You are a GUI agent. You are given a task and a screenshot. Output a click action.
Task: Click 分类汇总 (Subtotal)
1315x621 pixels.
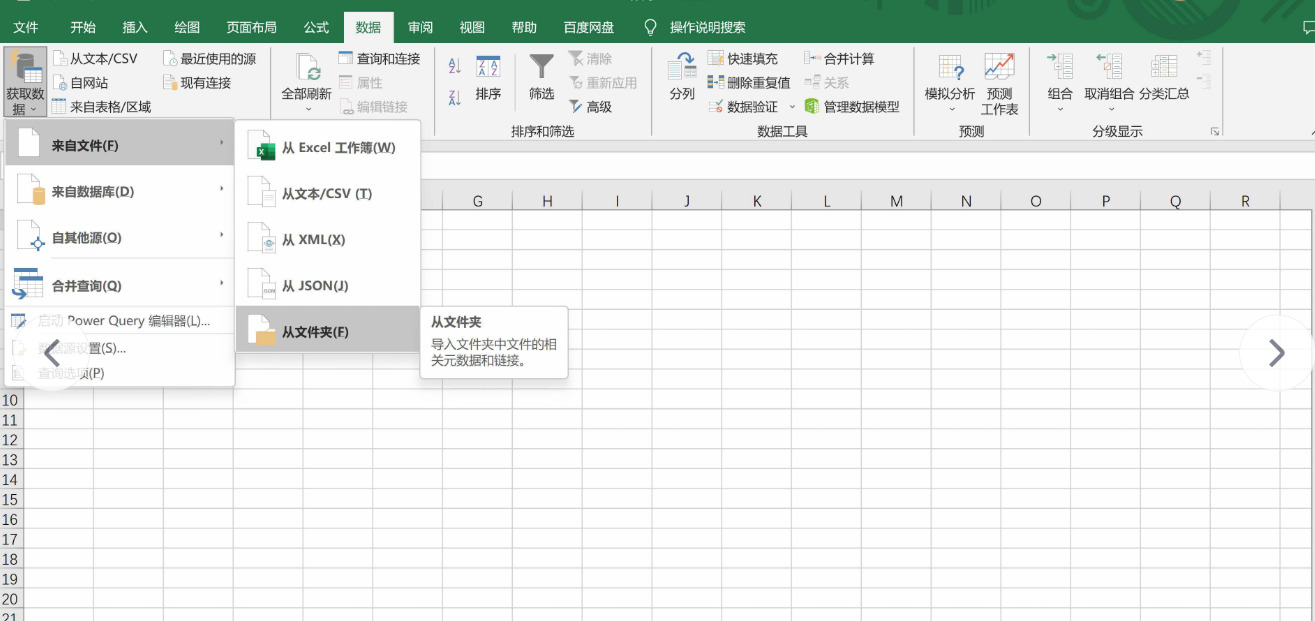[x=1164, y=79]
